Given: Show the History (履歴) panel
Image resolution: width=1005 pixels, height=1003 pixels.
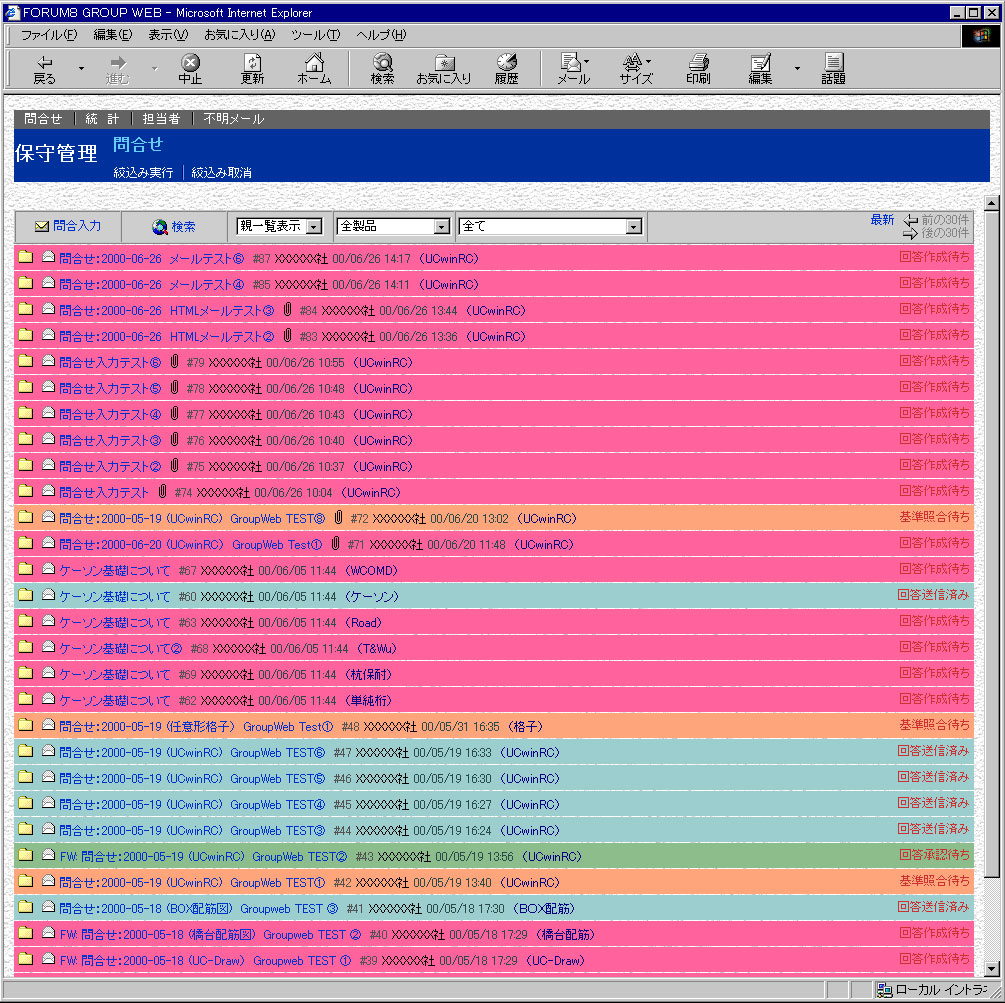Looking at the screenshot, I should click(506, 68).
